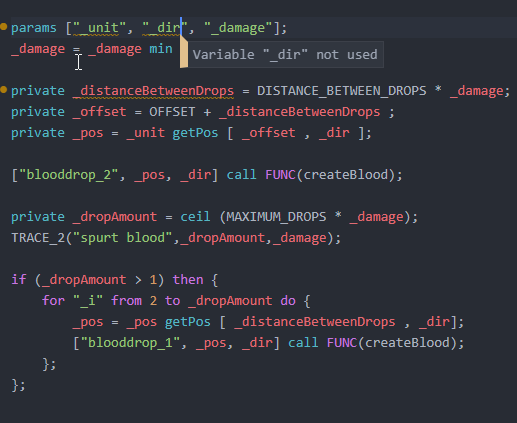Click "_dir" string in params array

pyautogui.click(x=165, y=28)
